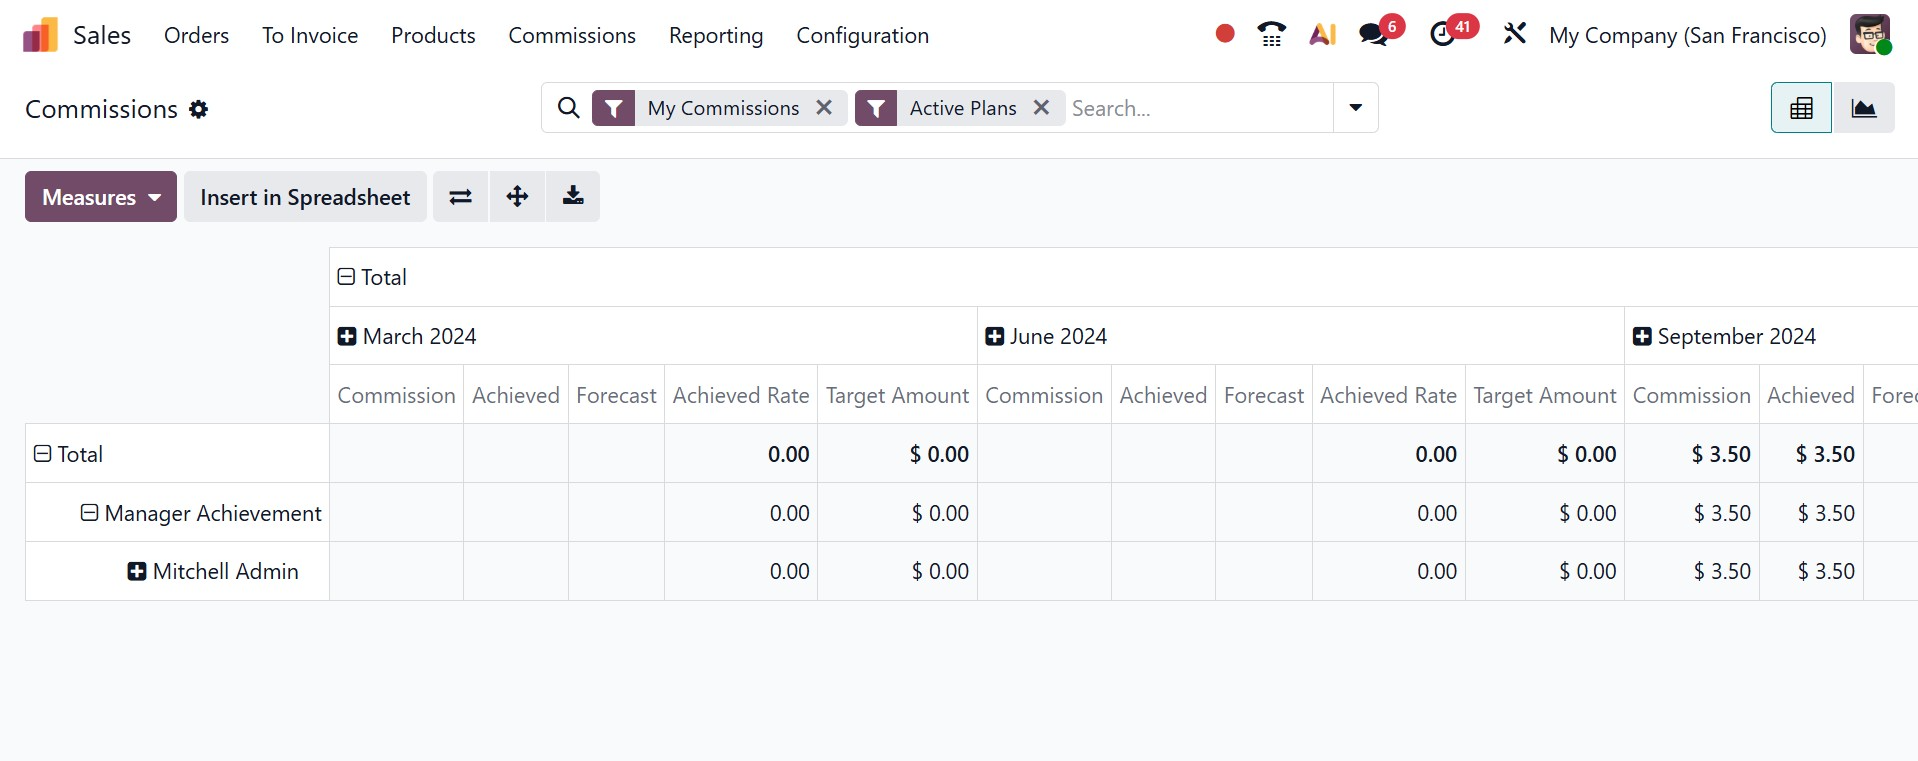Open the activities clock icon
Viewport: 1918px width, 761px height.
coord(1442,35)
